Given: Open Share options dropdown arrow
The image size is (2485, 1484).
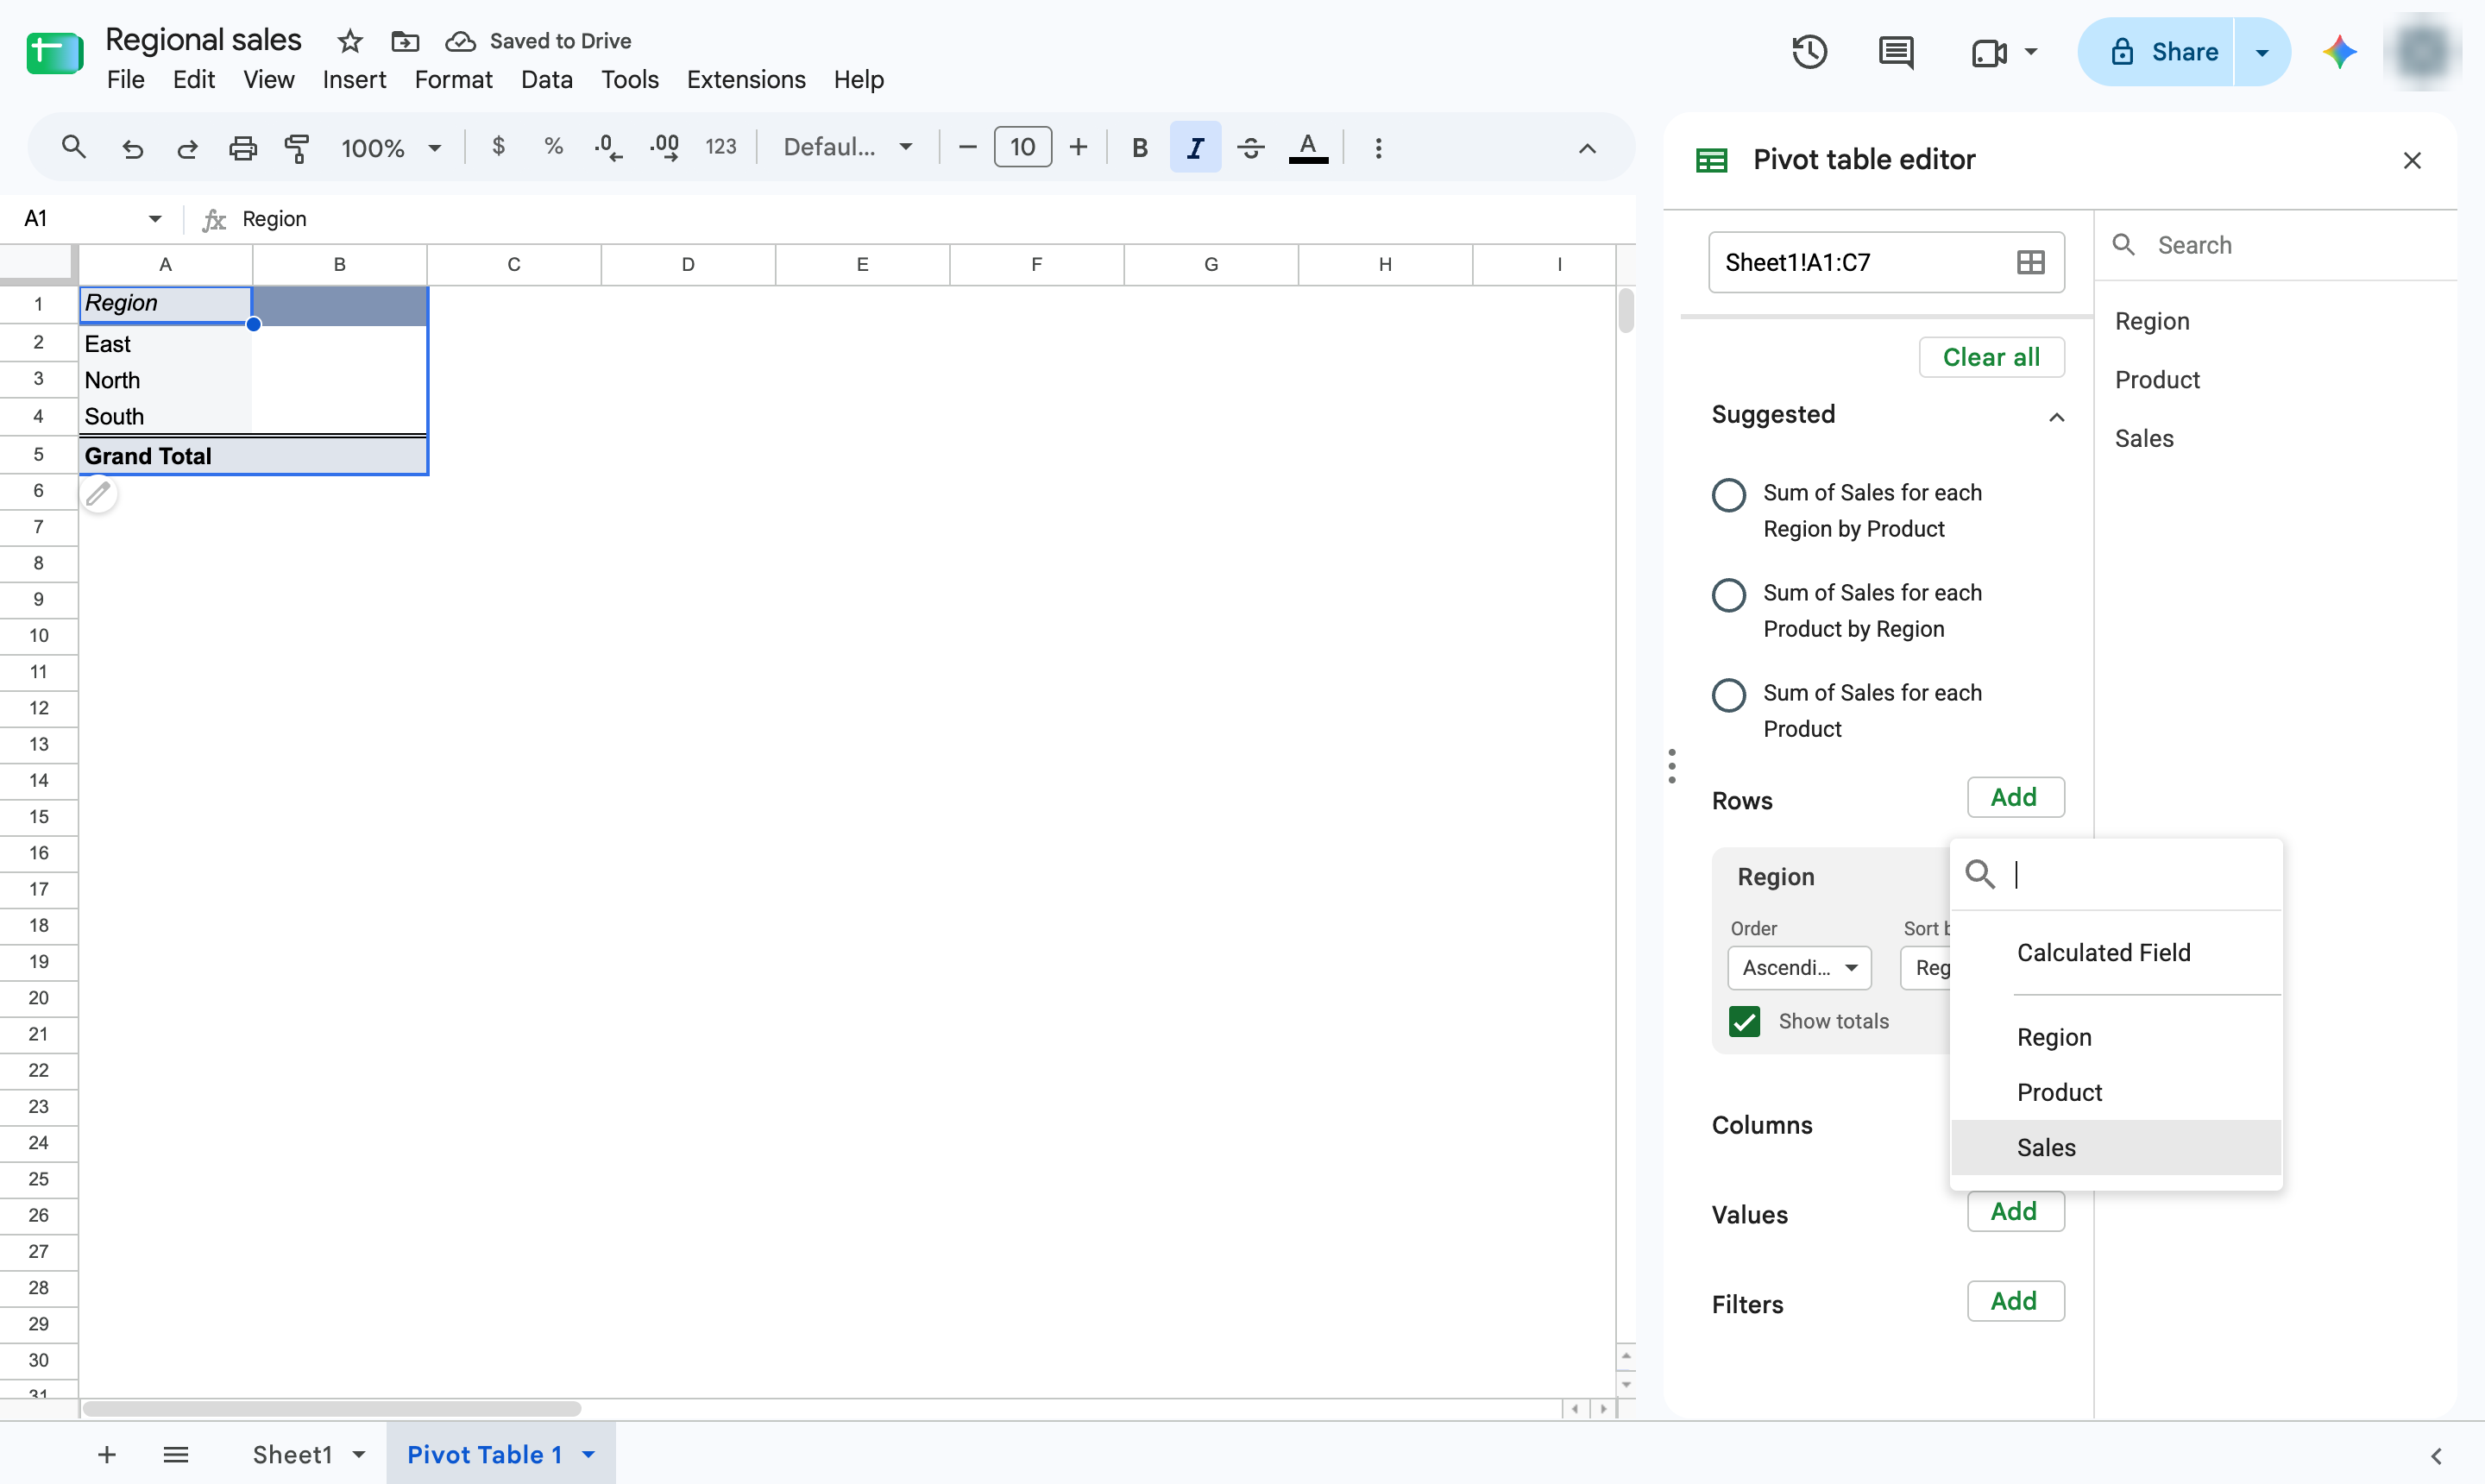Looking at the screenshot, I should coord(2262,52).
